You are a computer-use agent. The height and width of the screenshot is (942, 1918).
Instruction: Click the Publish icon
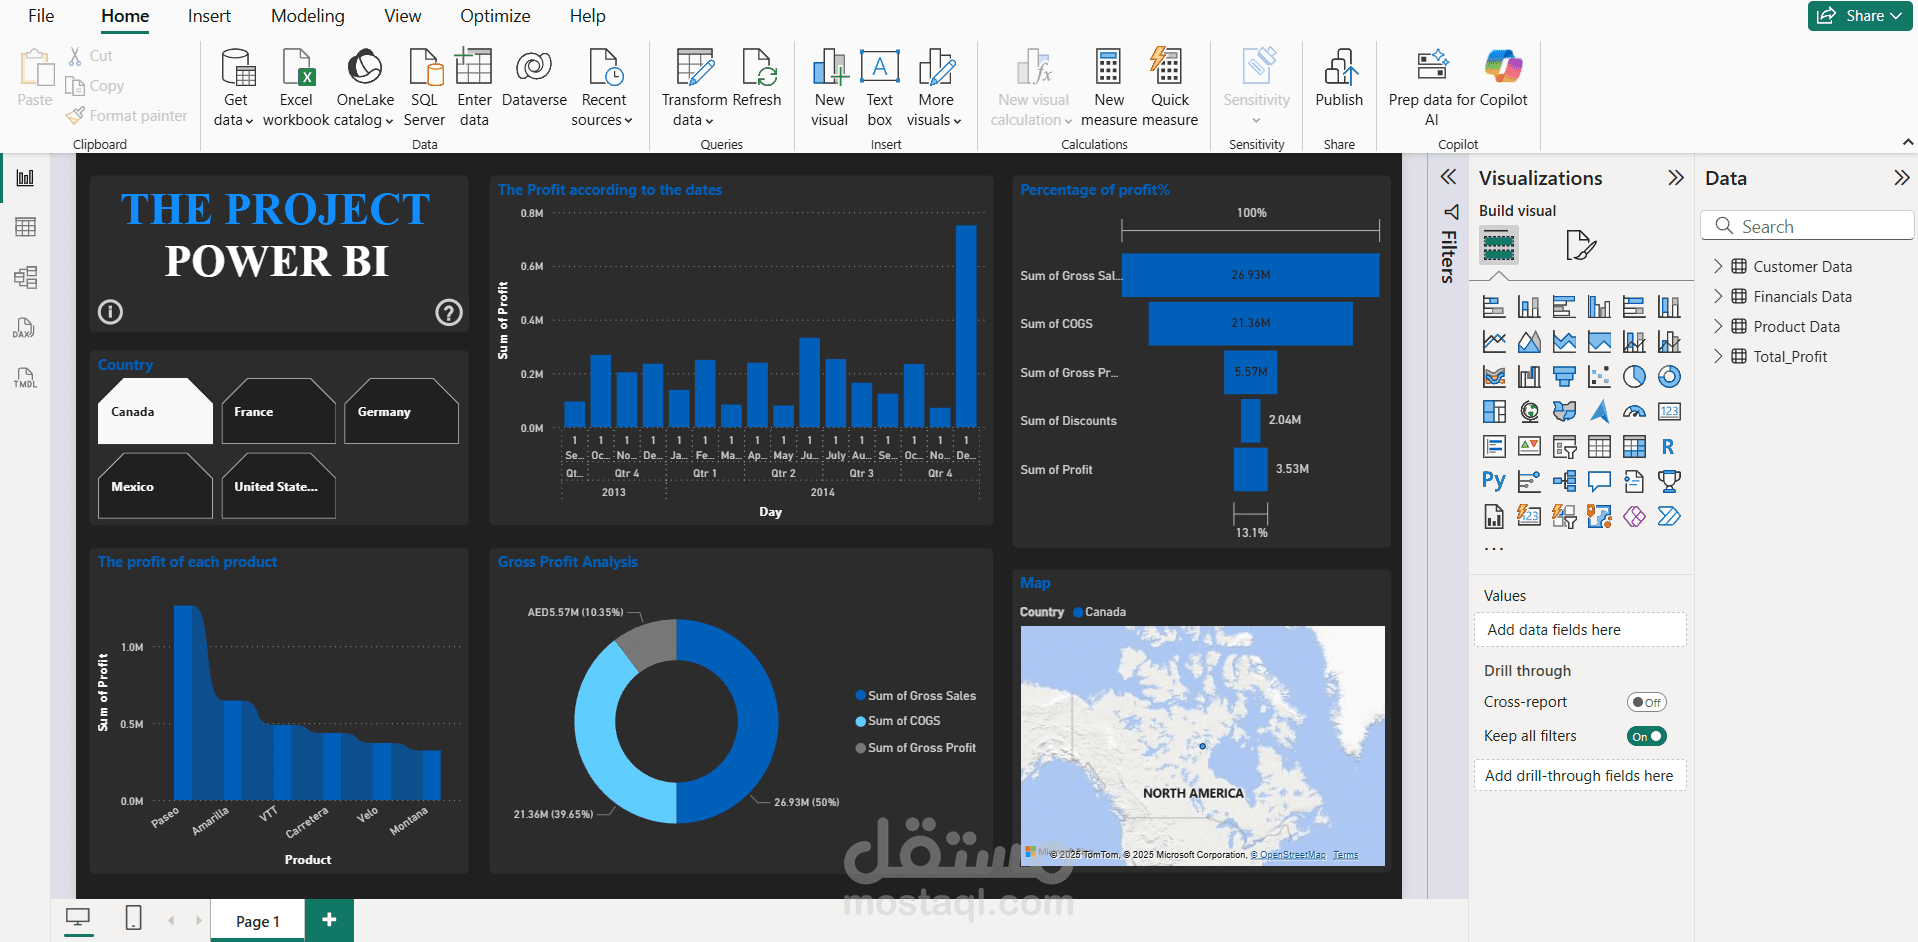1340,67
